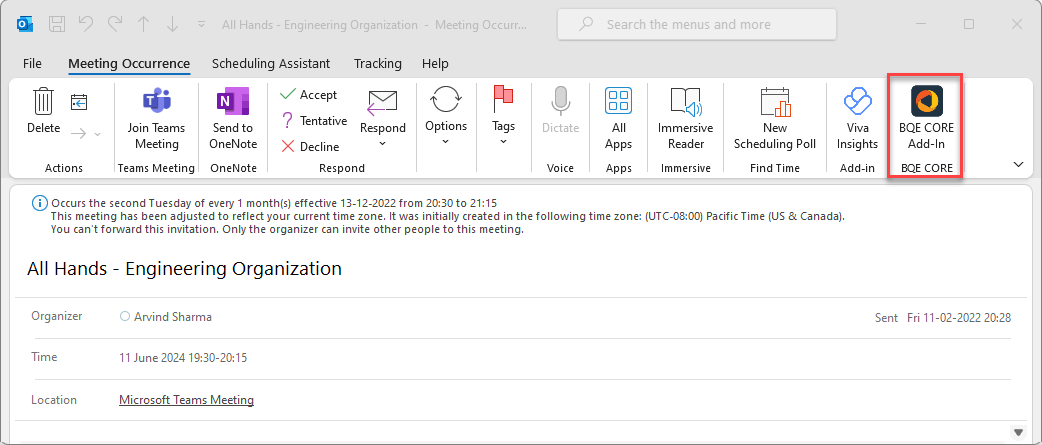Click the info icon in the notification bar
1042x445 pixels.
click(x=40, y=203)
